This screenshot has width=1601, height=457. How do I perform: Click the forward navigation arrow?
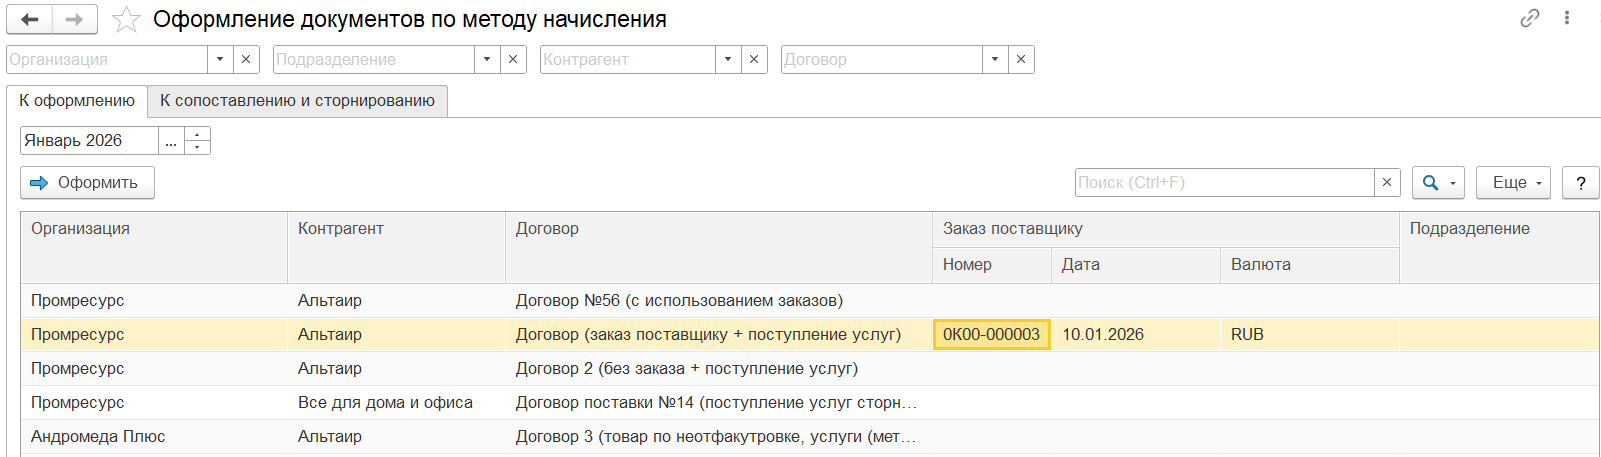[x=74, y=20]
